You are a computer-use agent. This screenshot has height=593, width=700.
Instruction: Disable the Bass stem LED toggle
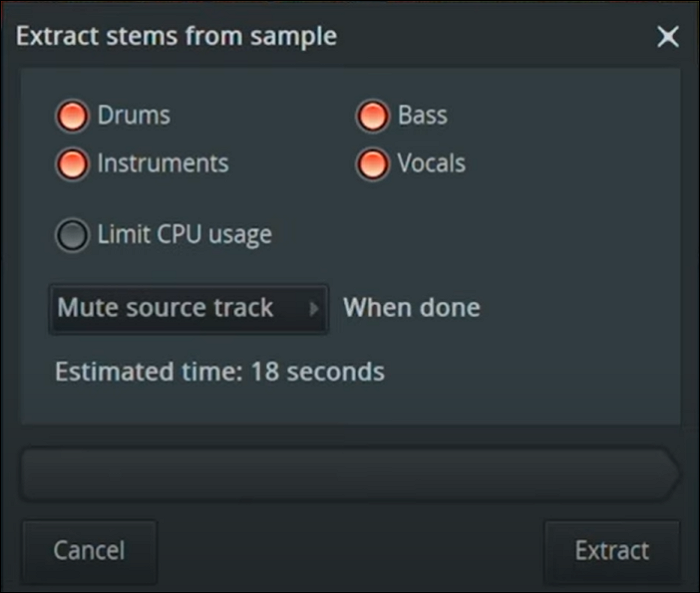coord(372,117)
